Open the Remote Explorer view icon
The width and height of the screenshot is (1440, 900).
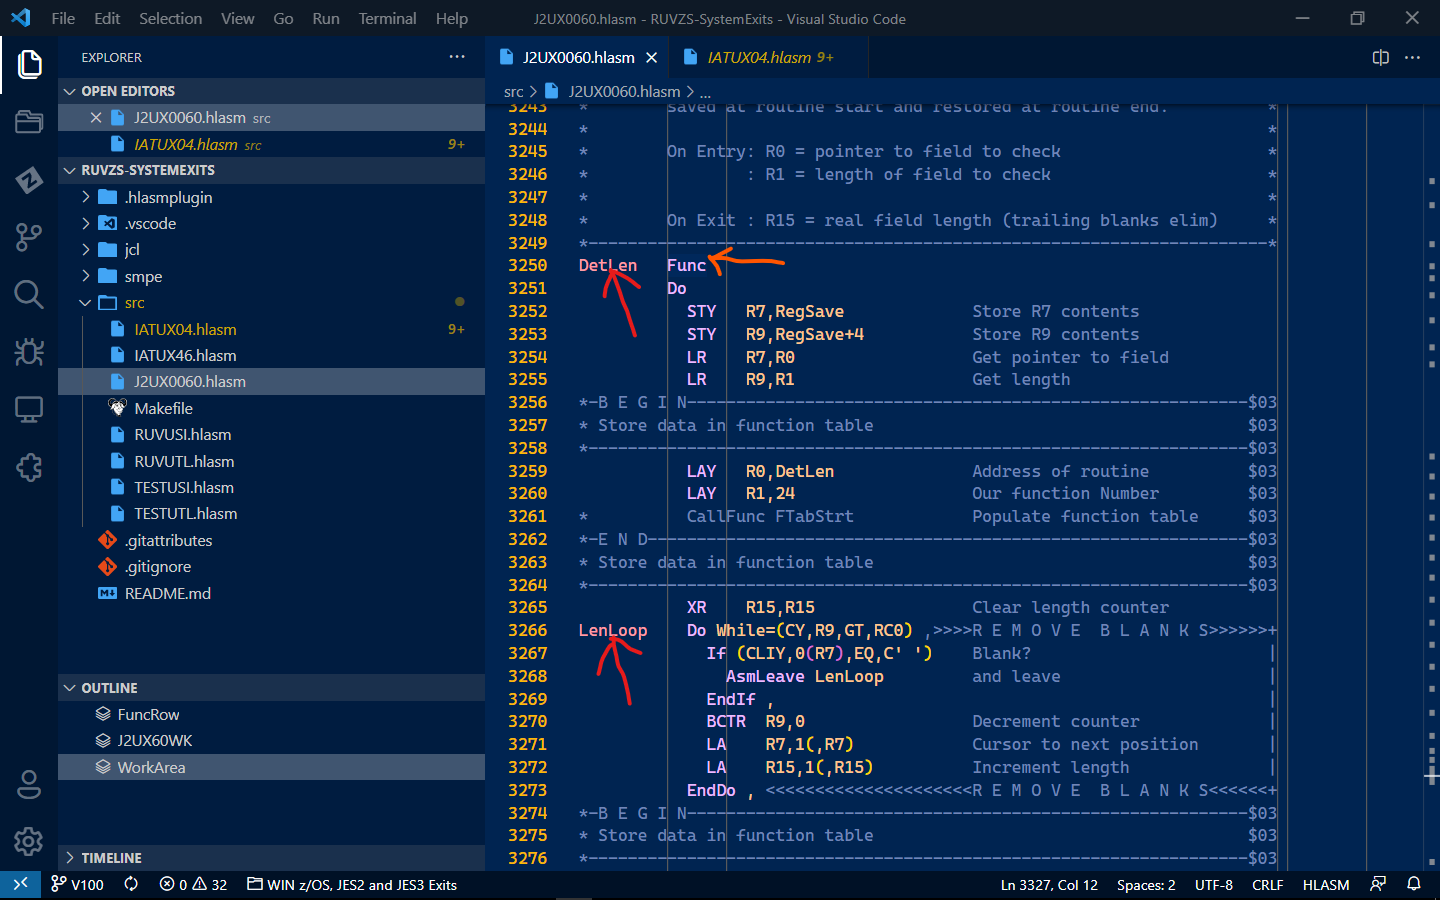[x=29, y=409]
